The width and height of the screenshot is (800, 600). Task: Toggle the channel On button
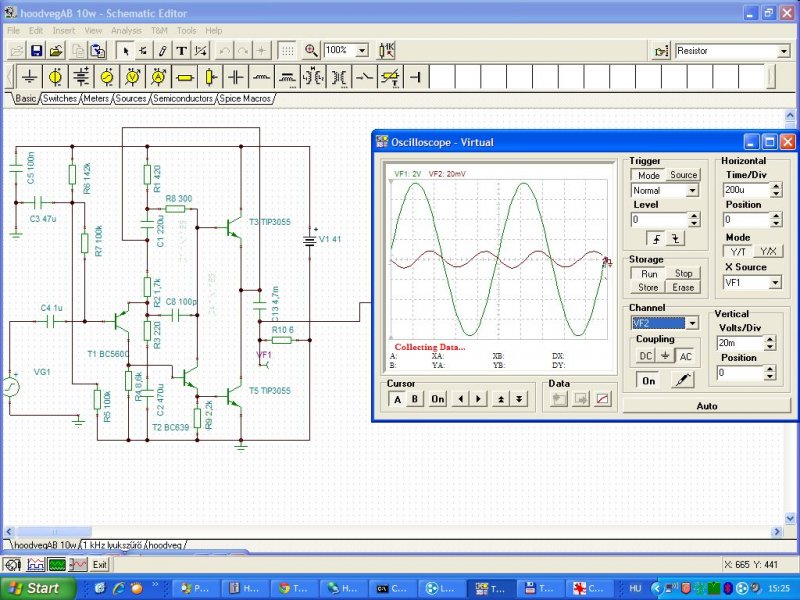pos(648,380)
